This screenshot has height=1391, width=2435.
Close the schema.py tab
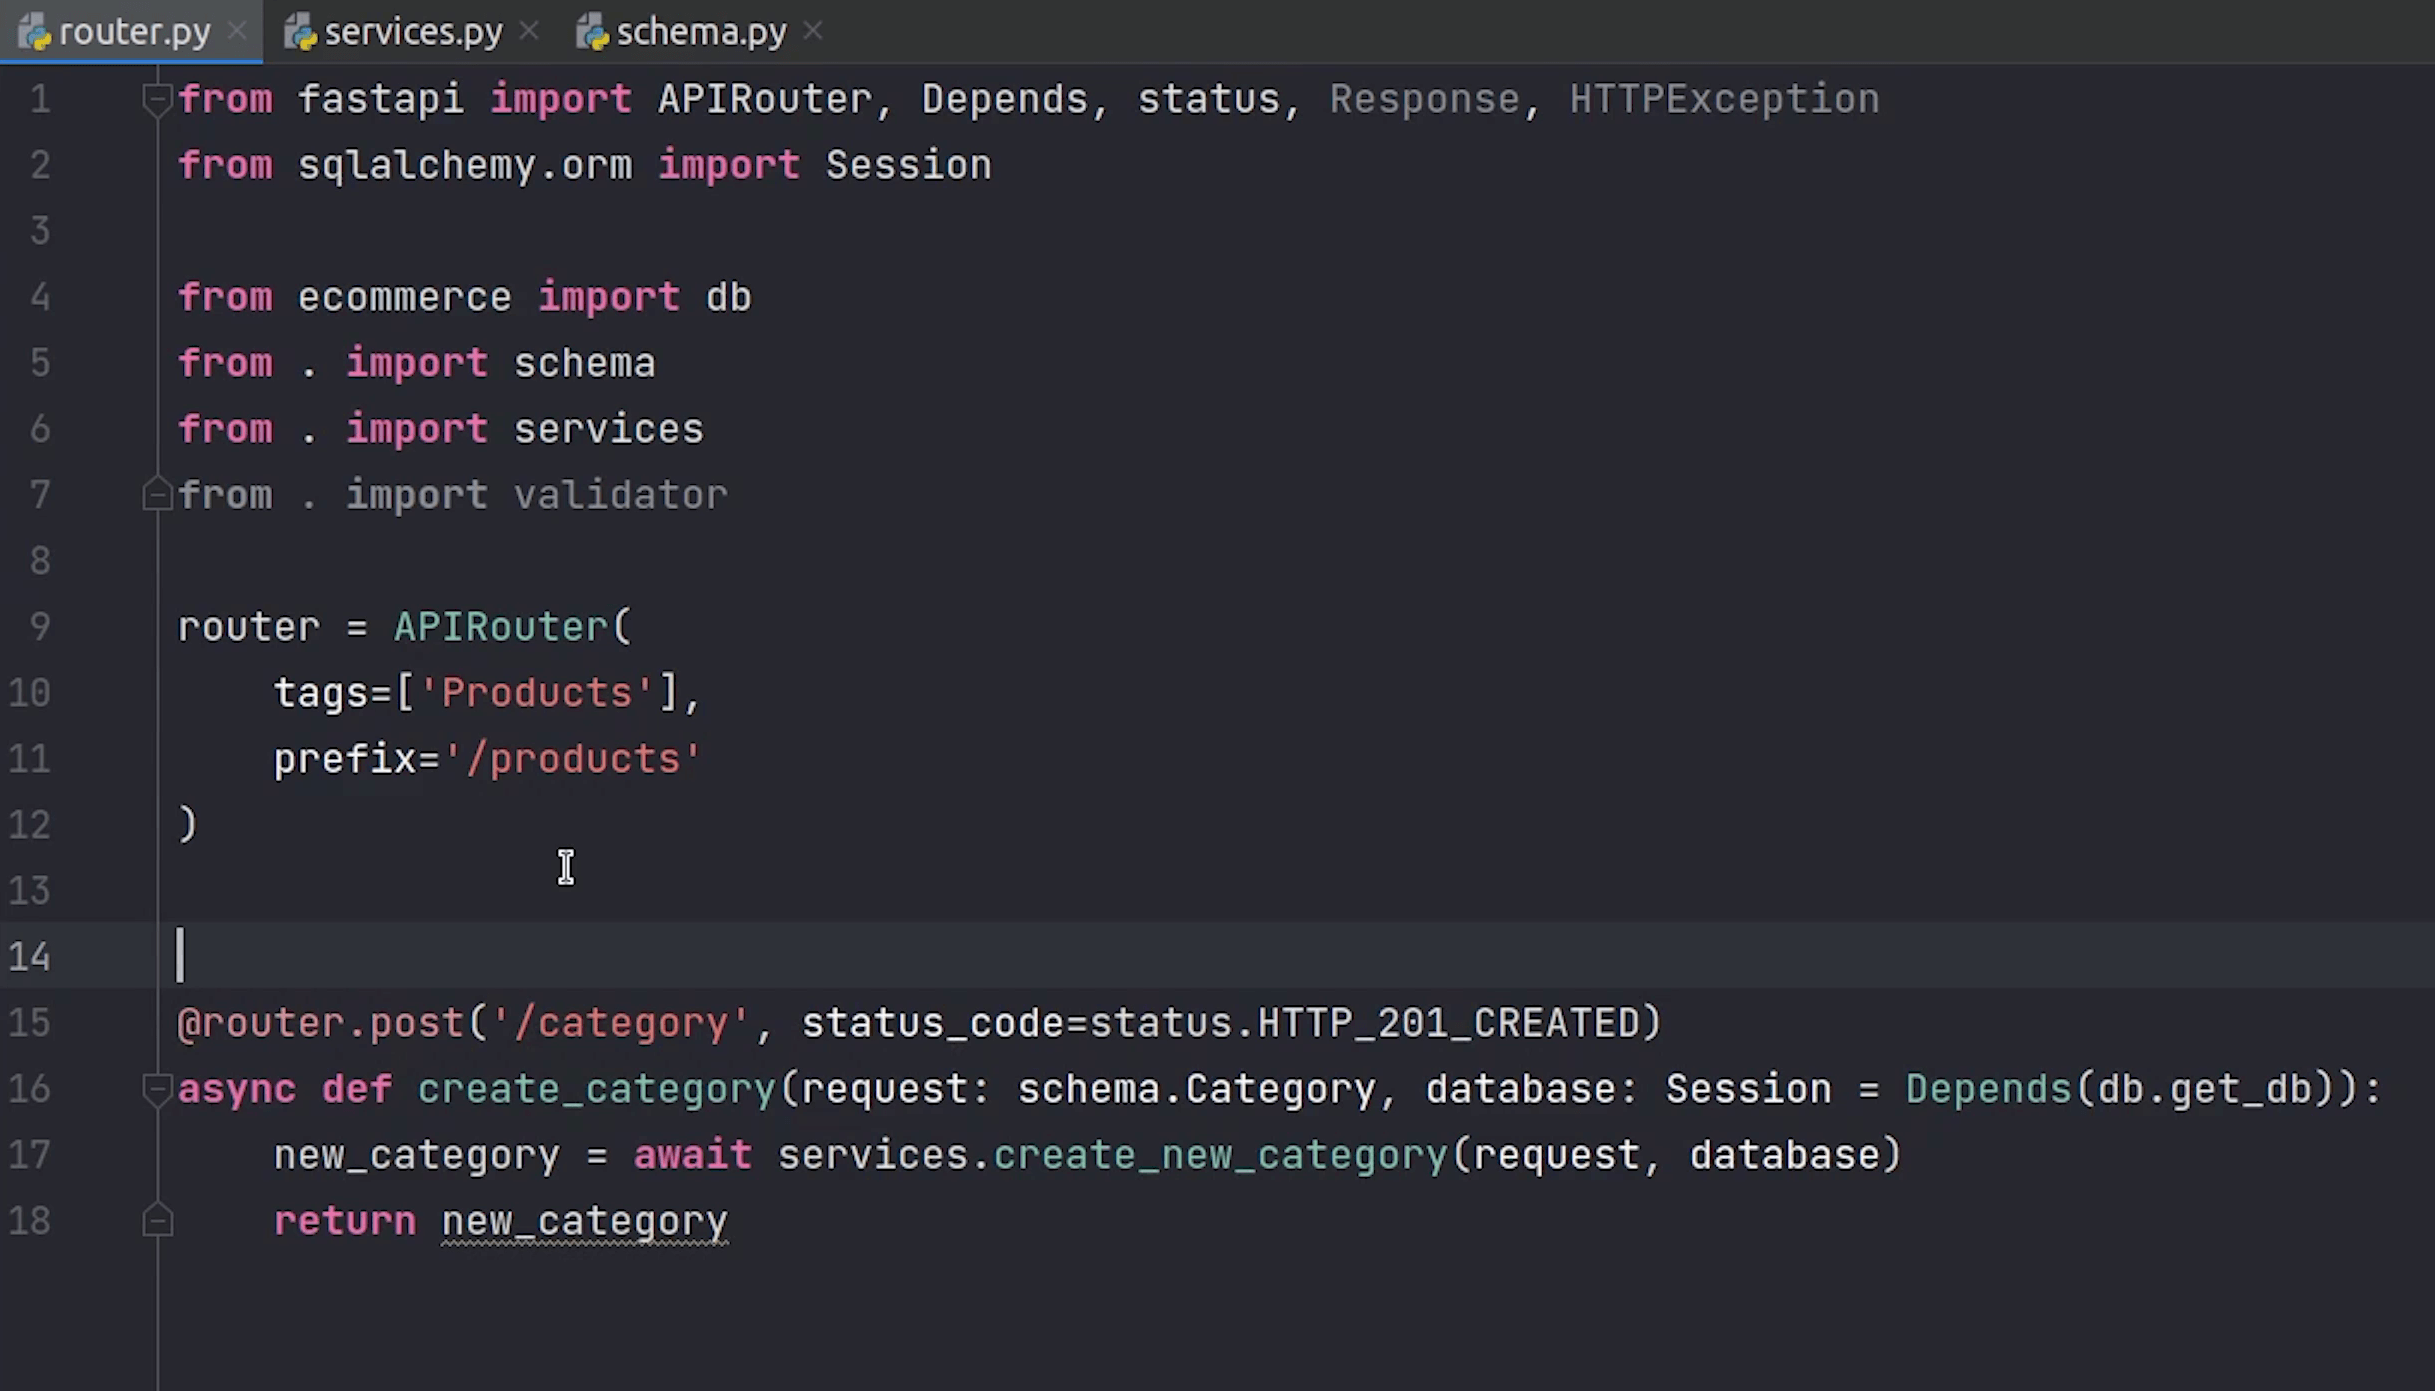coord(814,32)
